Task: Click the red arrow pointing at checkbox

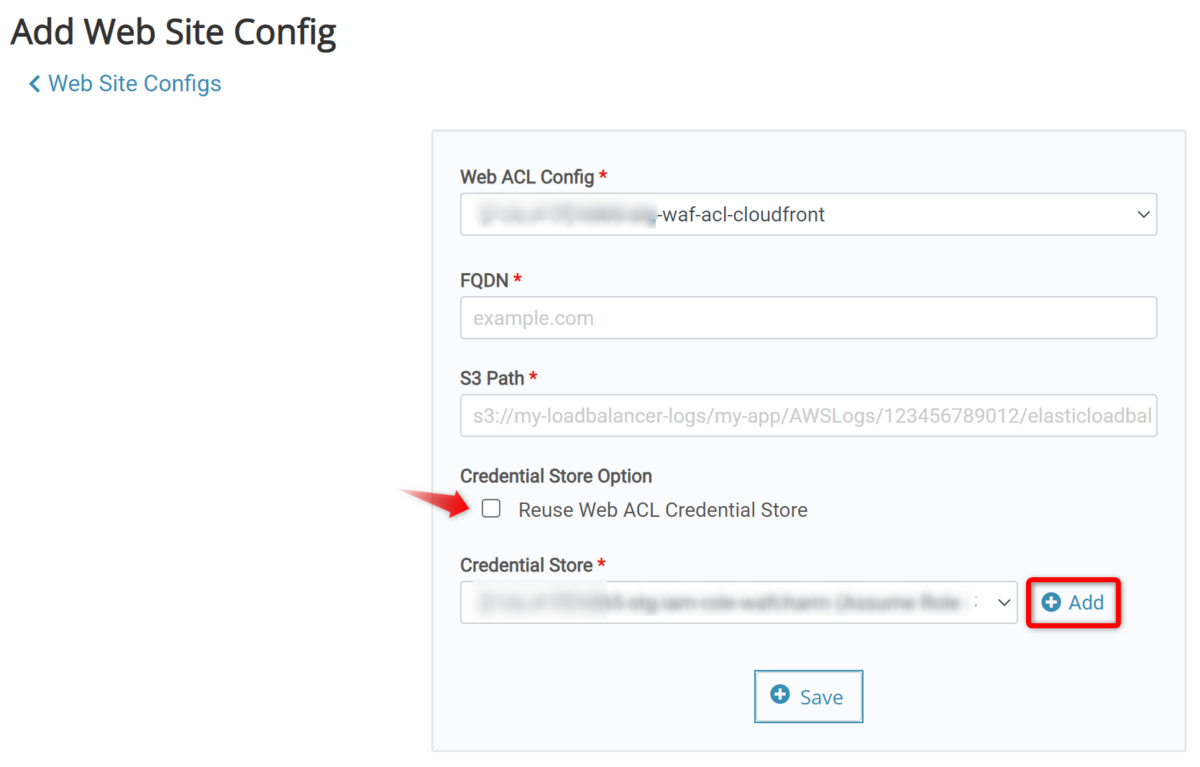Action: 436,501
